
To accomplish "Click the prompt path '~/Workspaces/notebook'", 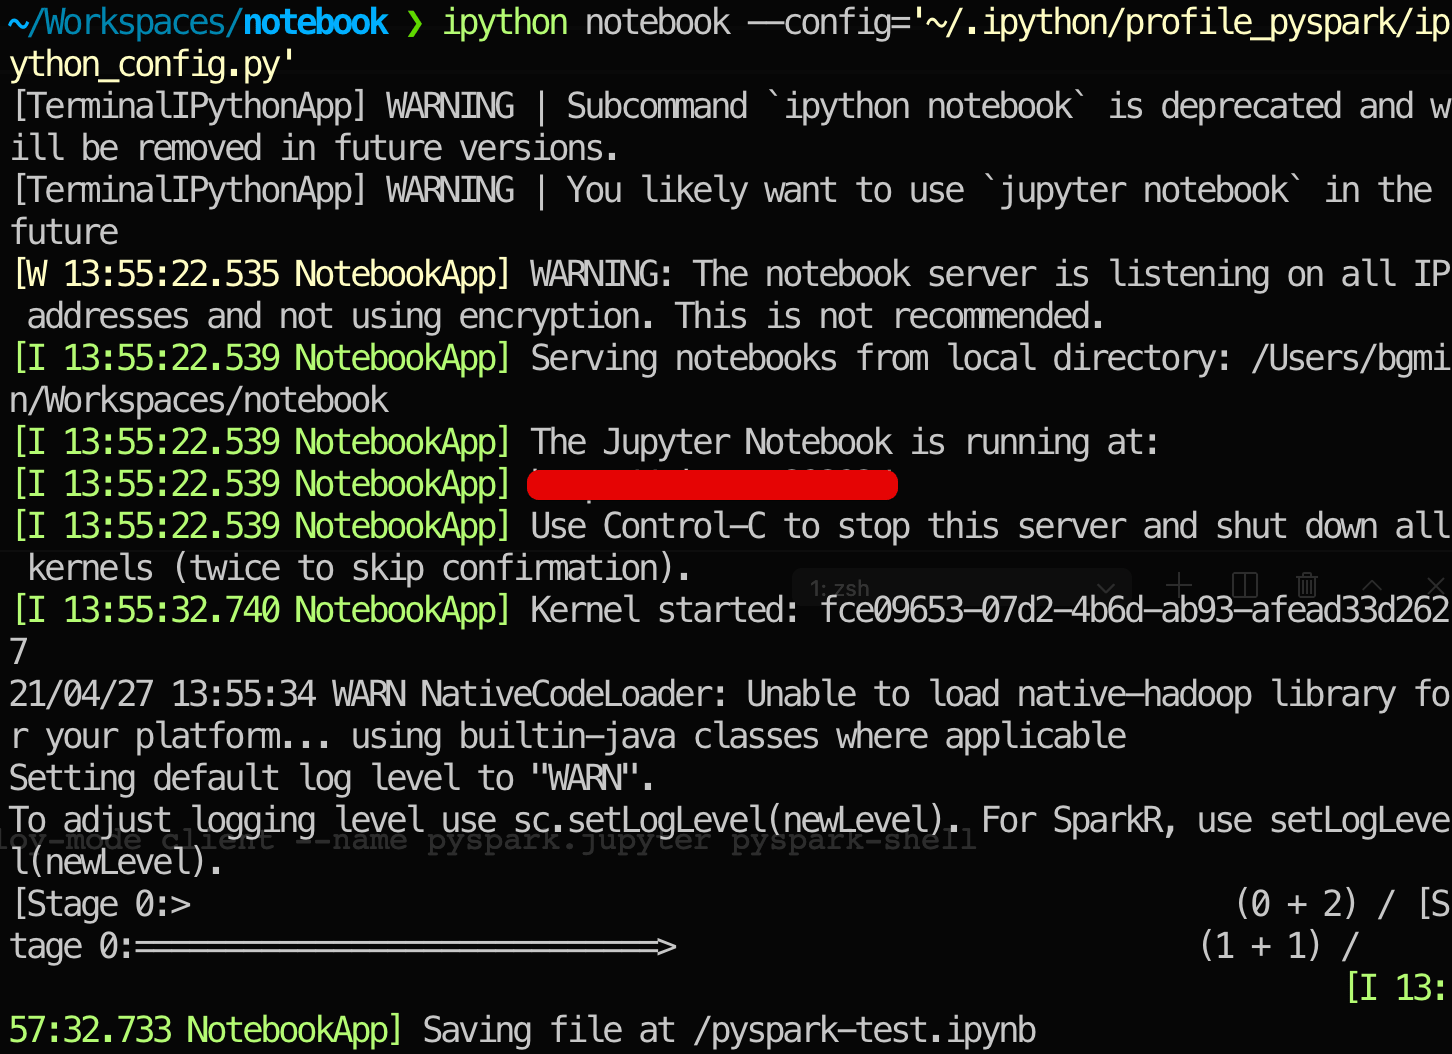I will pos(198,22).
